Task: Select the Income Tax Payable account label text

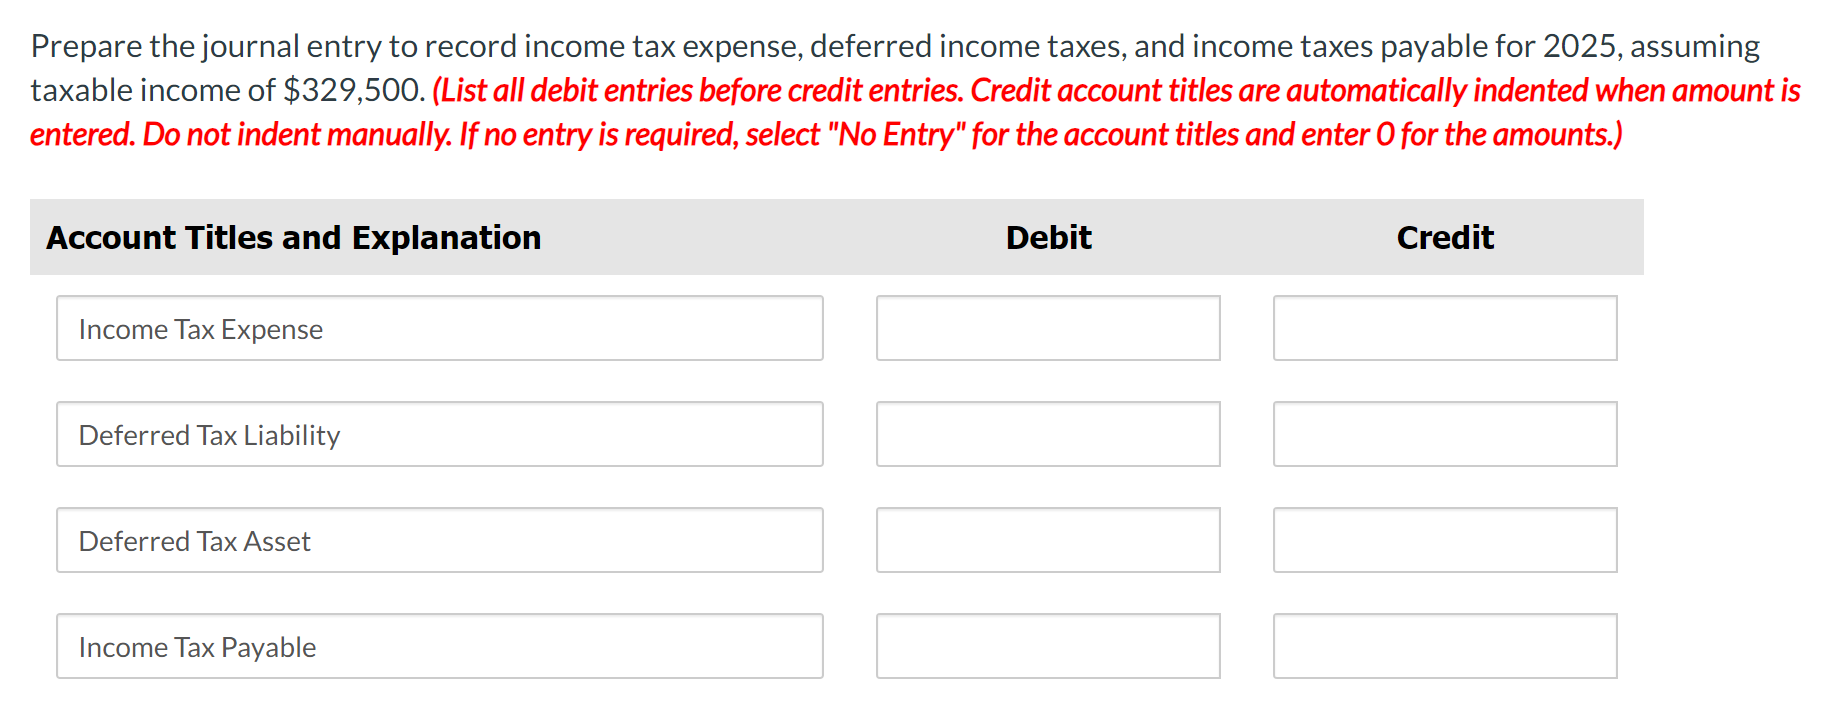Action: click(197, 646)
